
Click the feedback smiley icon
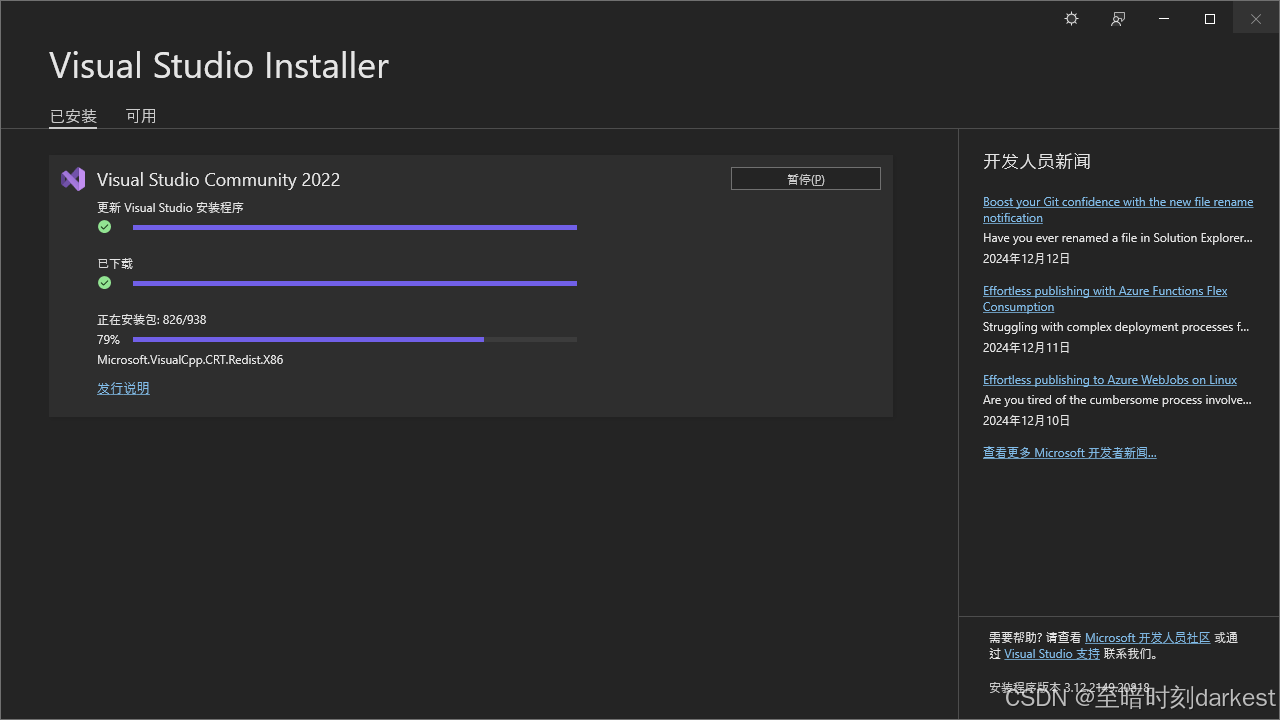(x=1117, y=18)
